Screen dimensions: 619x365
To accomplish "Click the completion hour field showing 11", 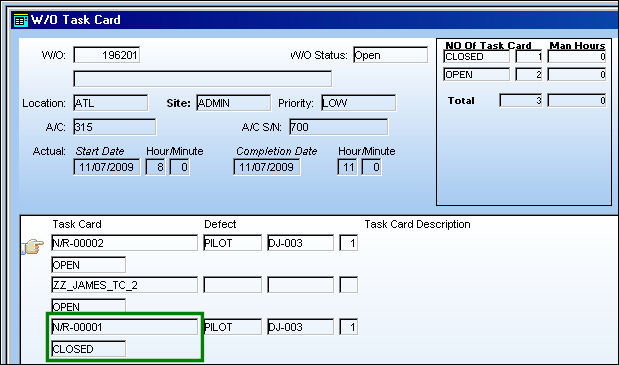I will [x=347, y=167].
